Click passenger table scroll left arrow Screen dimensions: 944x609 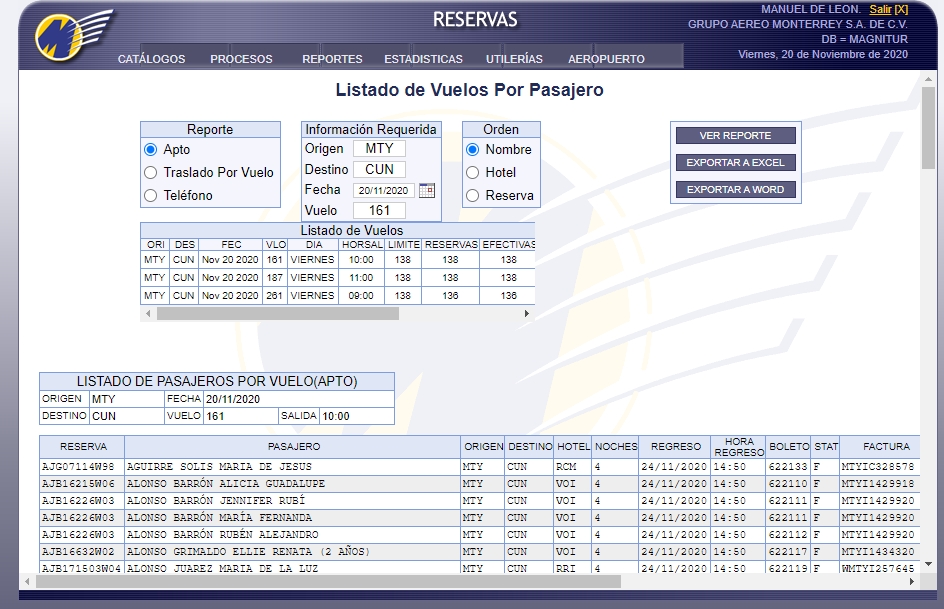tap(27, 581)
